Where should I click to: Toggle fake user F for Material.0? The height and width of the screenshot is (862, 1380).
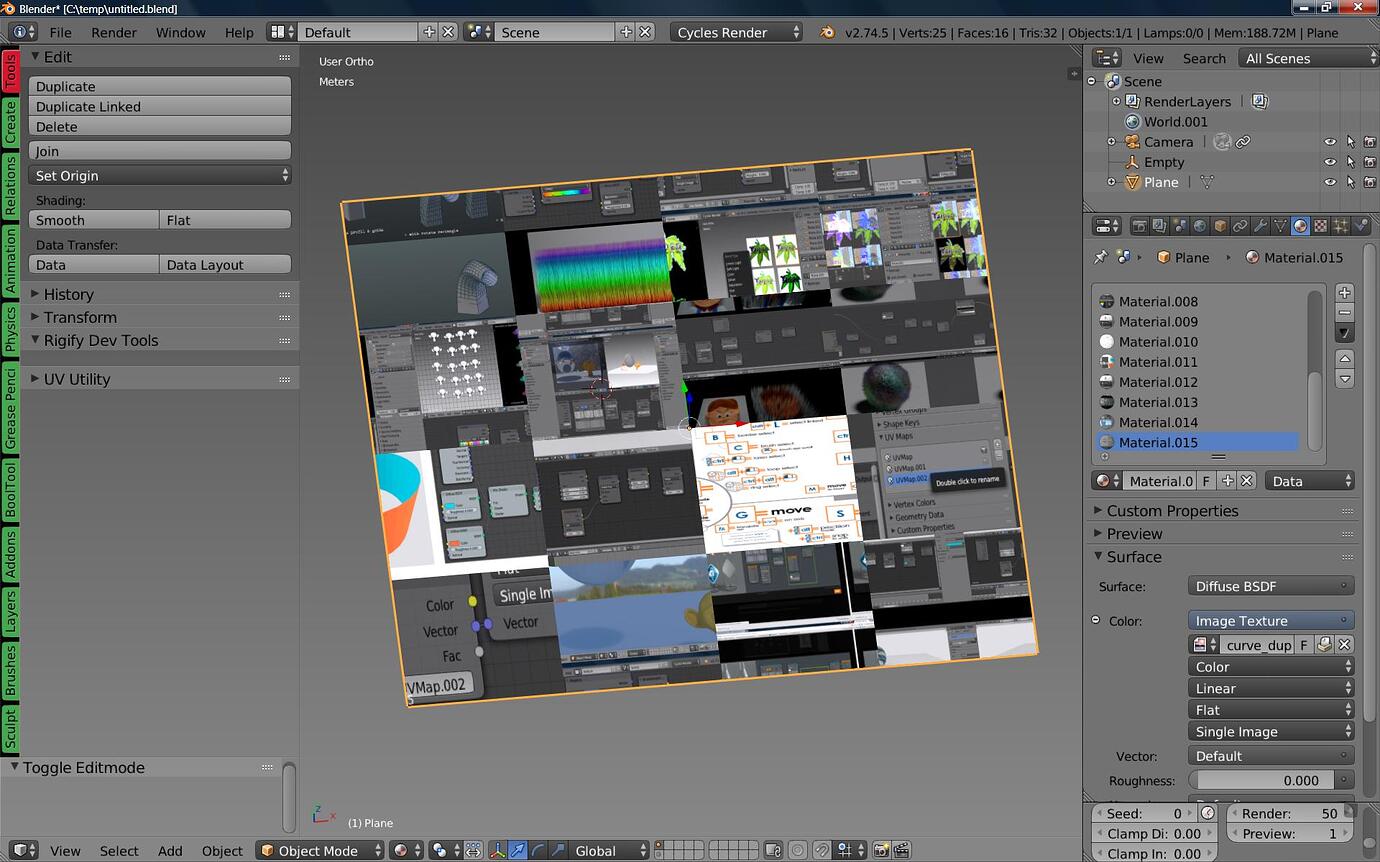1206,481
